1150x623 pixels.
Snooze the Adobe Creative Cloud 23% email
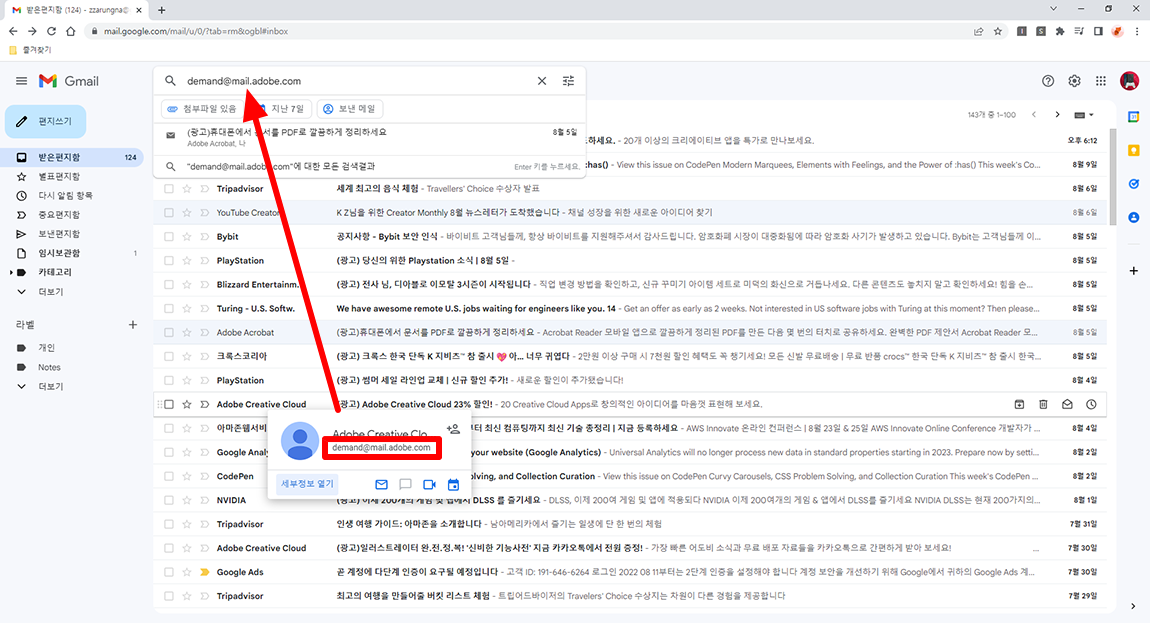tap(1091, 404)
